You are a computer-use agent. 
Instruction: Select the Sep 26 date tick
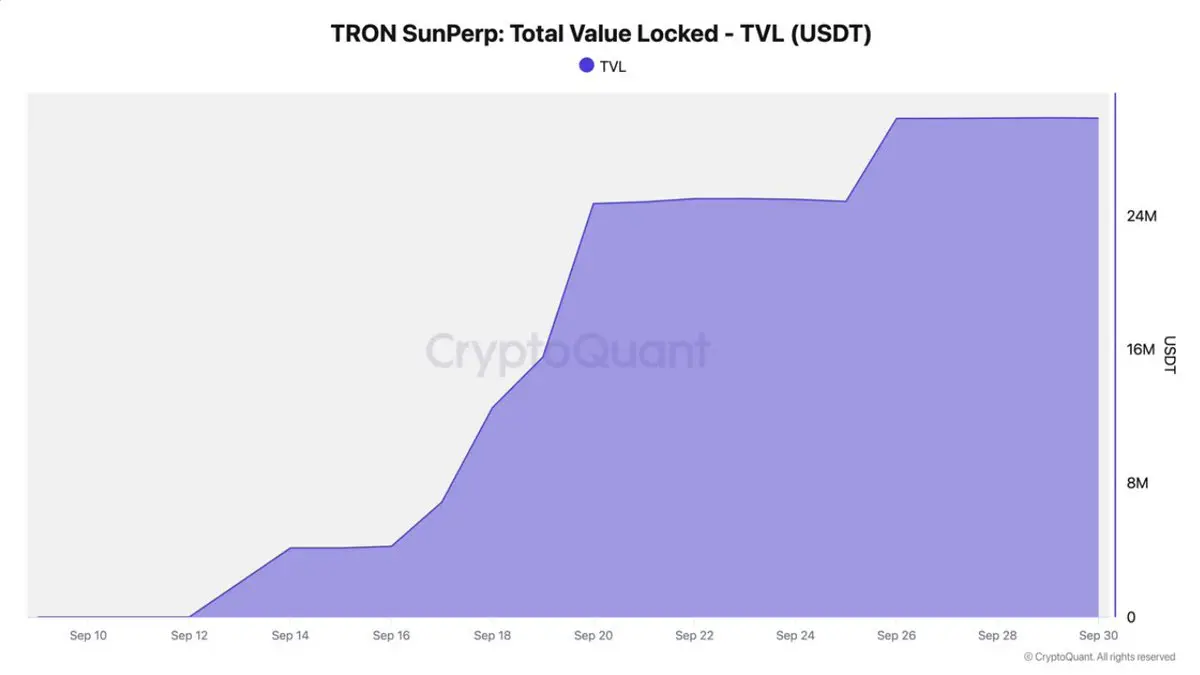point(896,635)
